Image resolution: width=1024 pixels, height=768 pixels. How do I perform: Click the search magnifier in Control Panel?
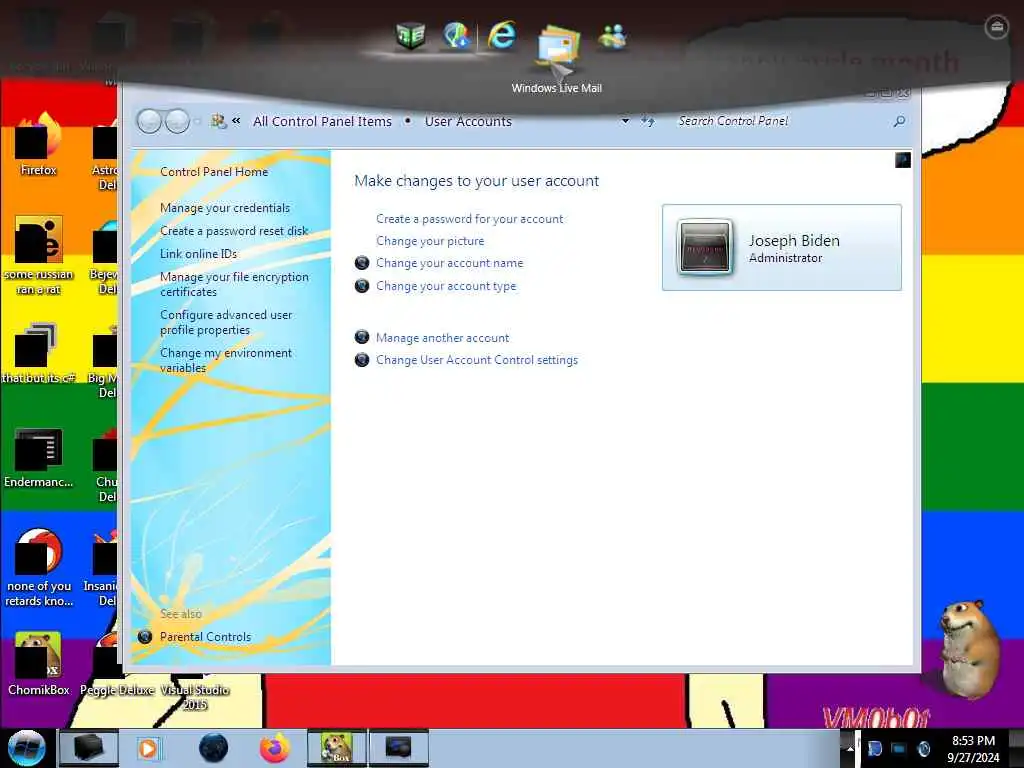tap(899, 121)
